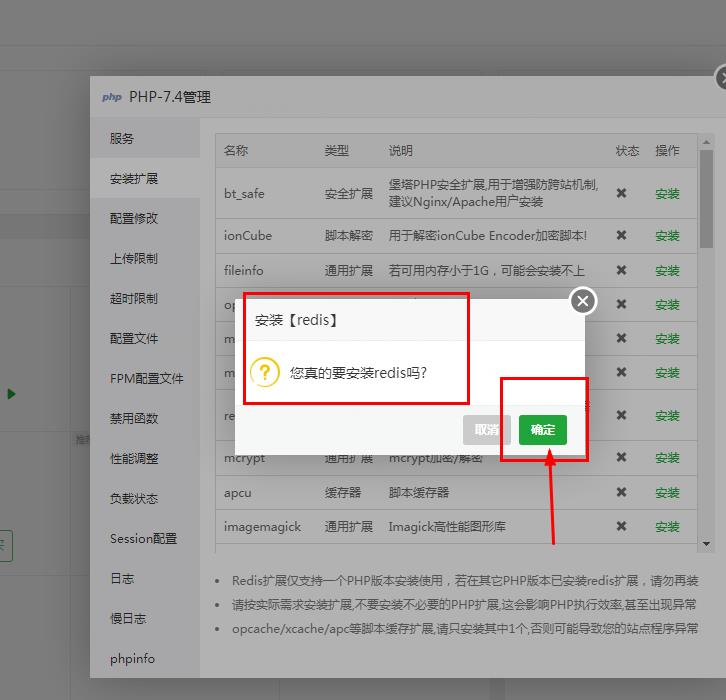Click the green play arrow on left edge
Viewport: 726px width, 700px height.
pyautogui.click(x=12, y=394)
